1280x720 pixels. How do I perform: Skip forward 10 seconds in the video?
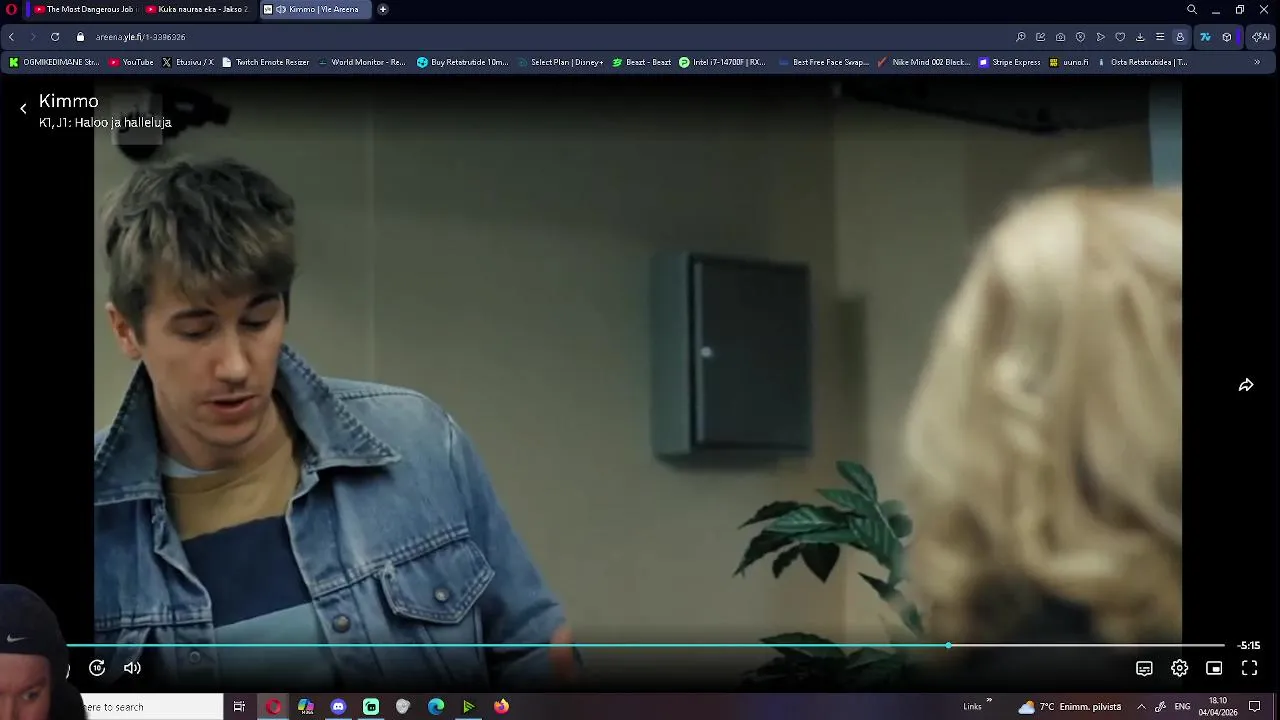coord(97,668)
